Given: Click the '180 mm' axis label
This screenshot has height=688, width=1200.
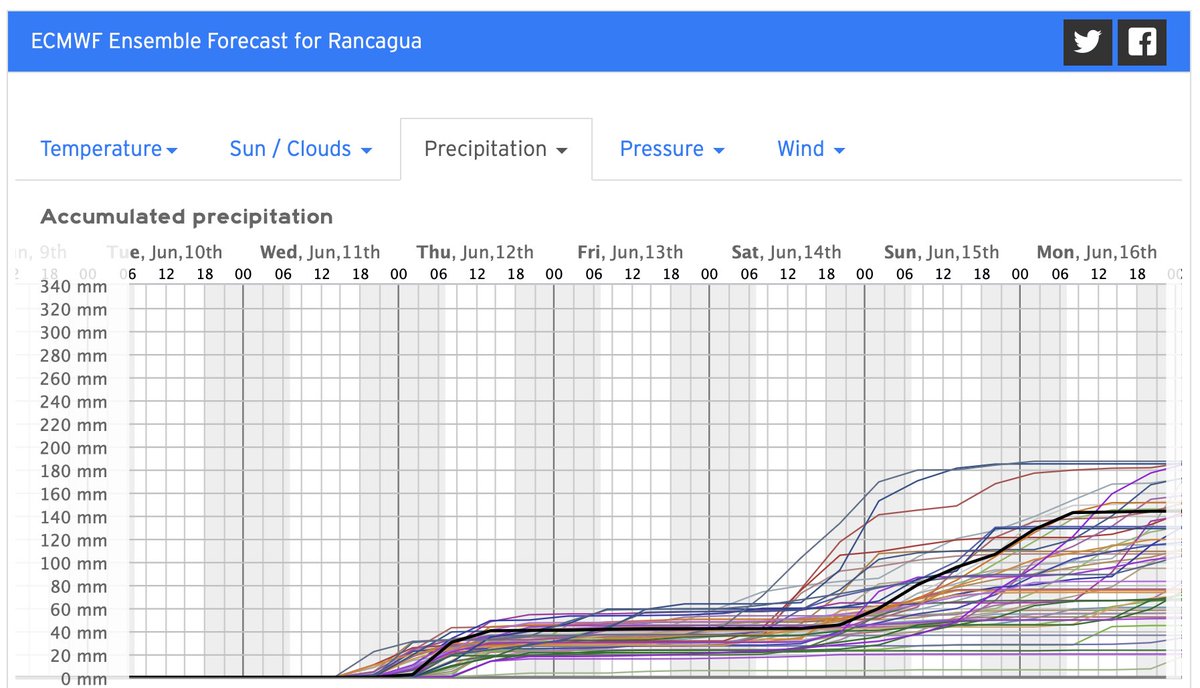Looking at the screenshot, I should pyautogui.click(x=73, y=471).
